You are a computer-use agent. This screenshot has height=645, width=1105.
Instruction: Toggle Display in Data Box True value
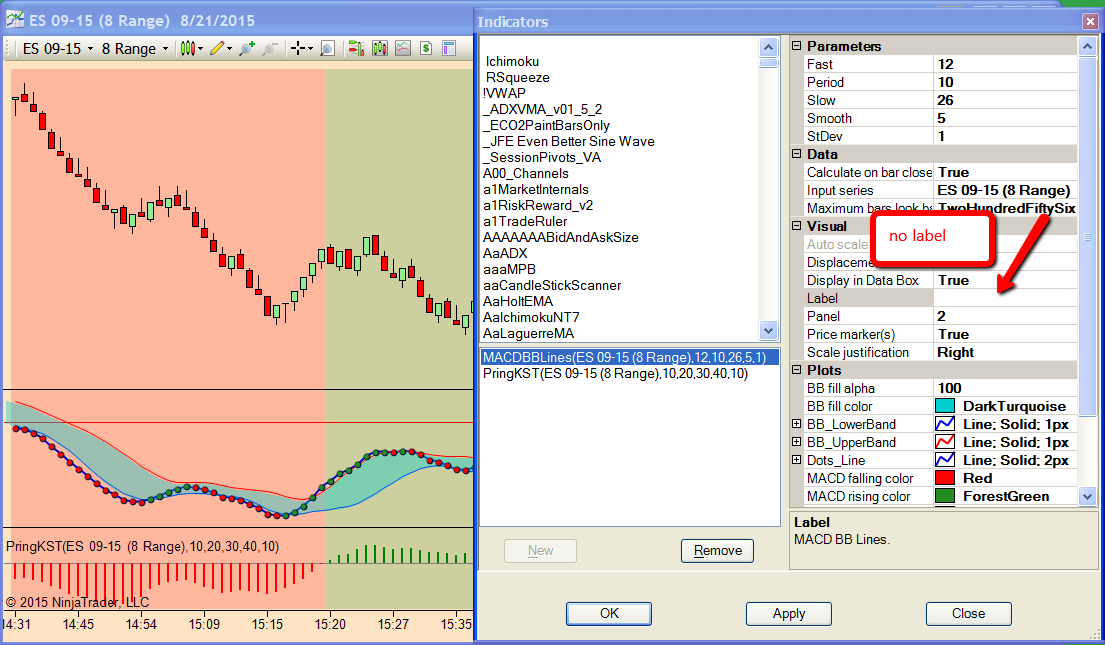click(x=1005, y=280)
